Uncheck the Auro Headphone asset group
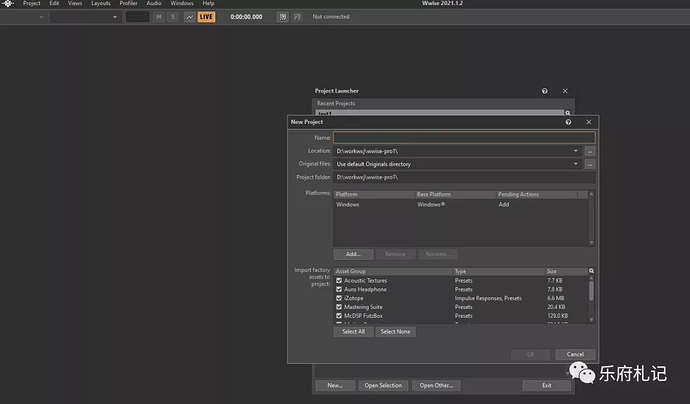This screenshot has height=404, width=690. point(339,290)
